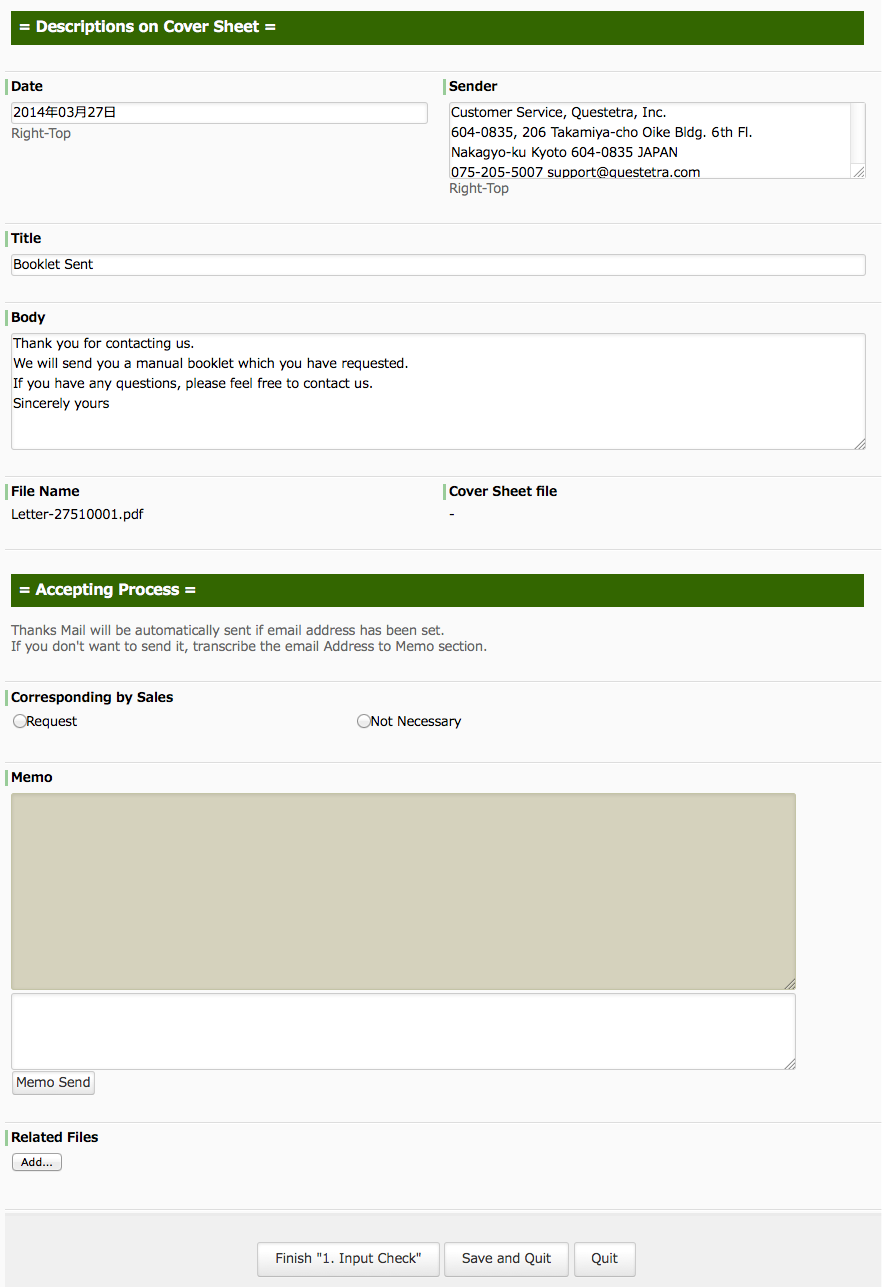Select the "Not Necessary" radio button
This screenshot has height=1288, width=882.
364,721
